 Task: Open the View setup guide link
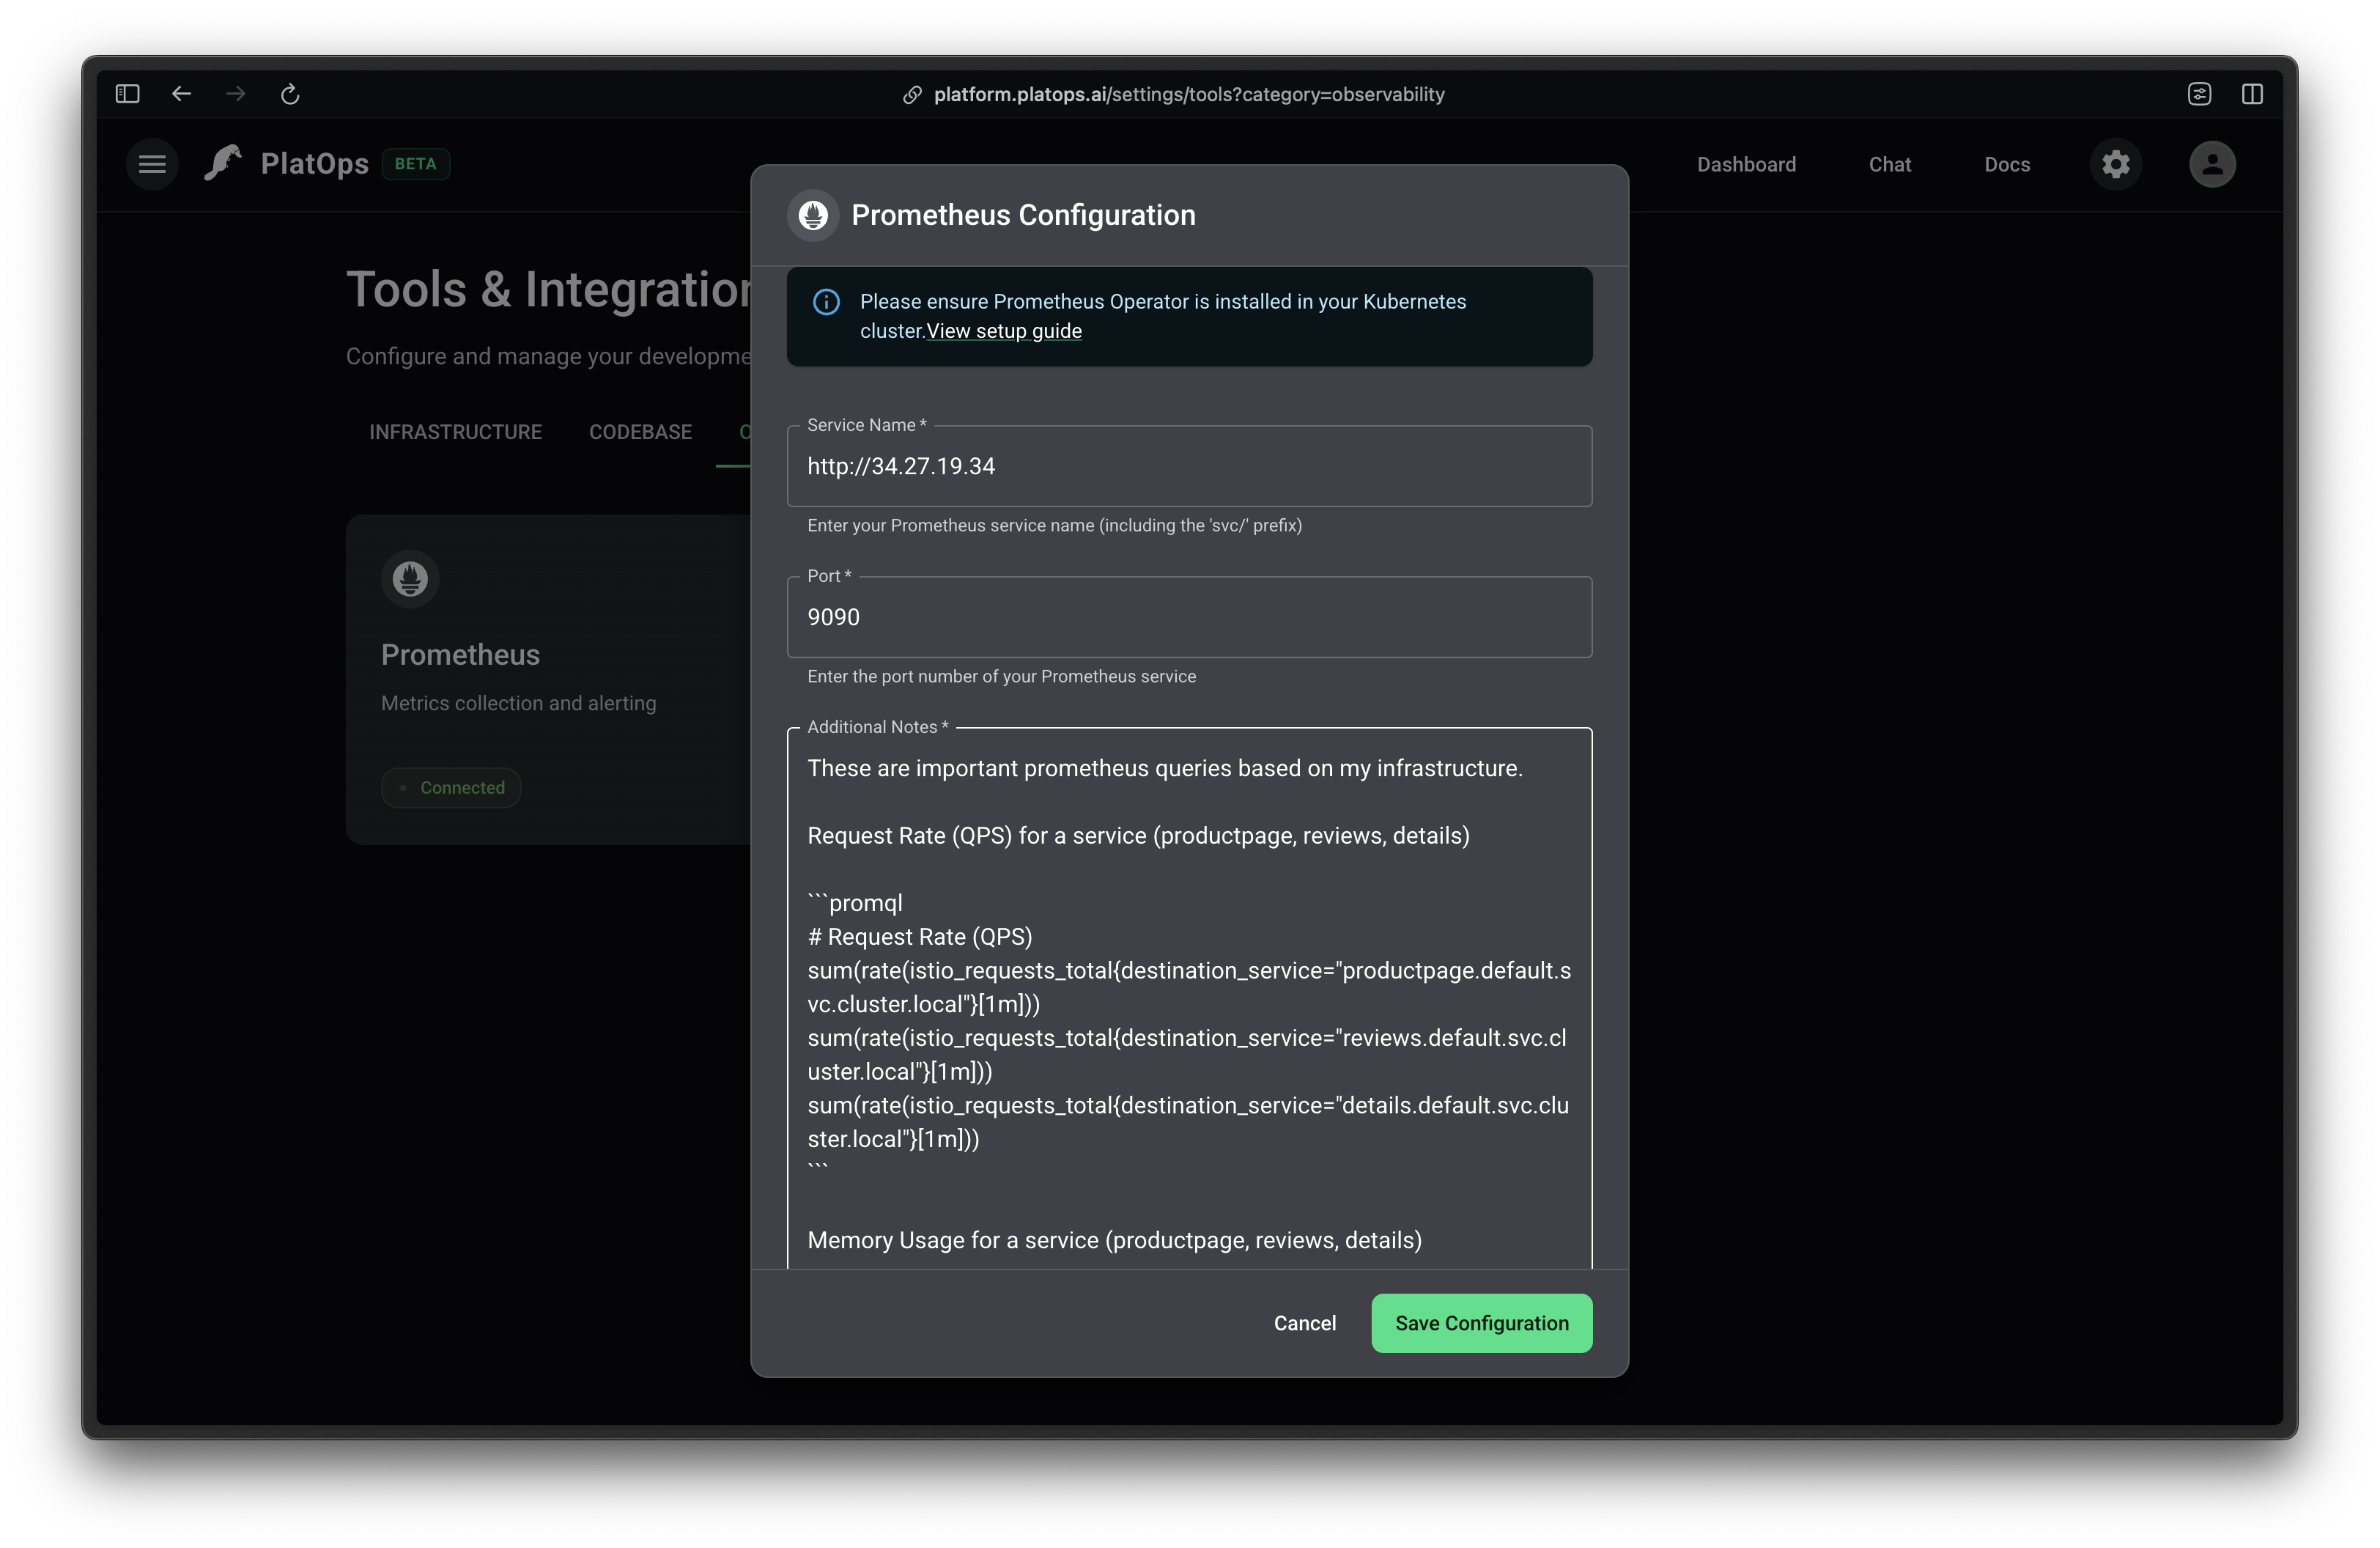point(1004,331)
